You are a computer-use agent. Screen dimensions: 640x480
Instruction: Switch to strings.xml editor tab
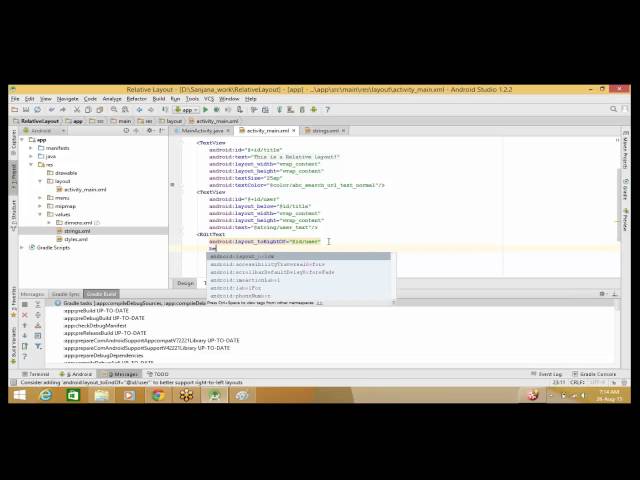(x=325, y=131)
